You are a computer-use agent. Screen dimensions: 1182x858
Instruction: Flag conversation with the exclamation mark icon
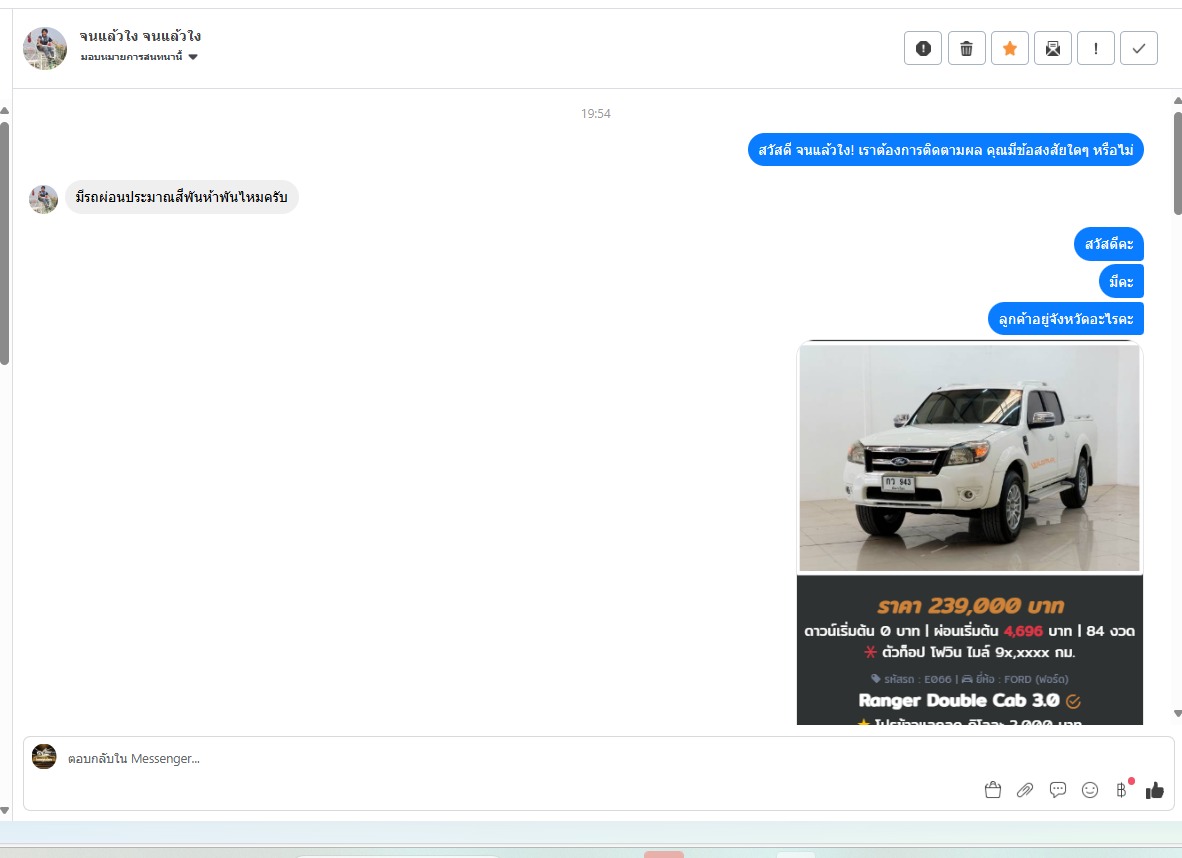tap(1095, 49)
